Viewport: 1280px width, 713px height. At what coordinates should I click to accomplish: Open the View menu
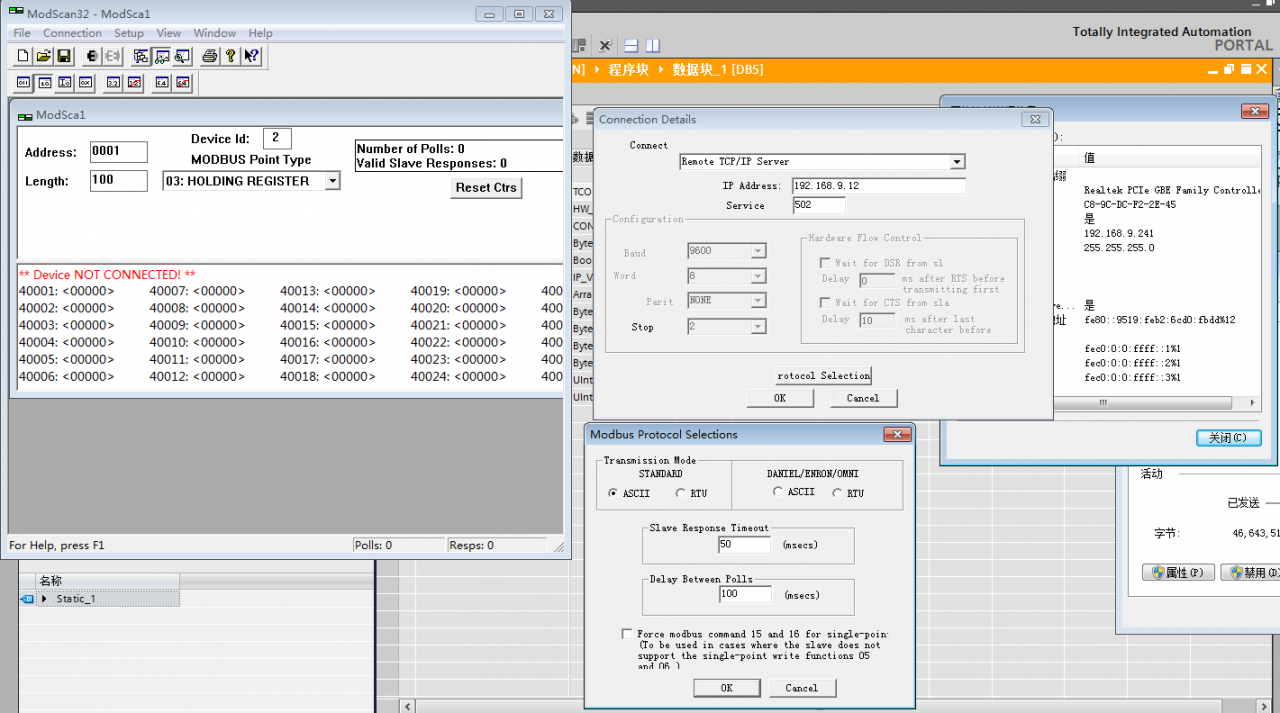point(169,33)
